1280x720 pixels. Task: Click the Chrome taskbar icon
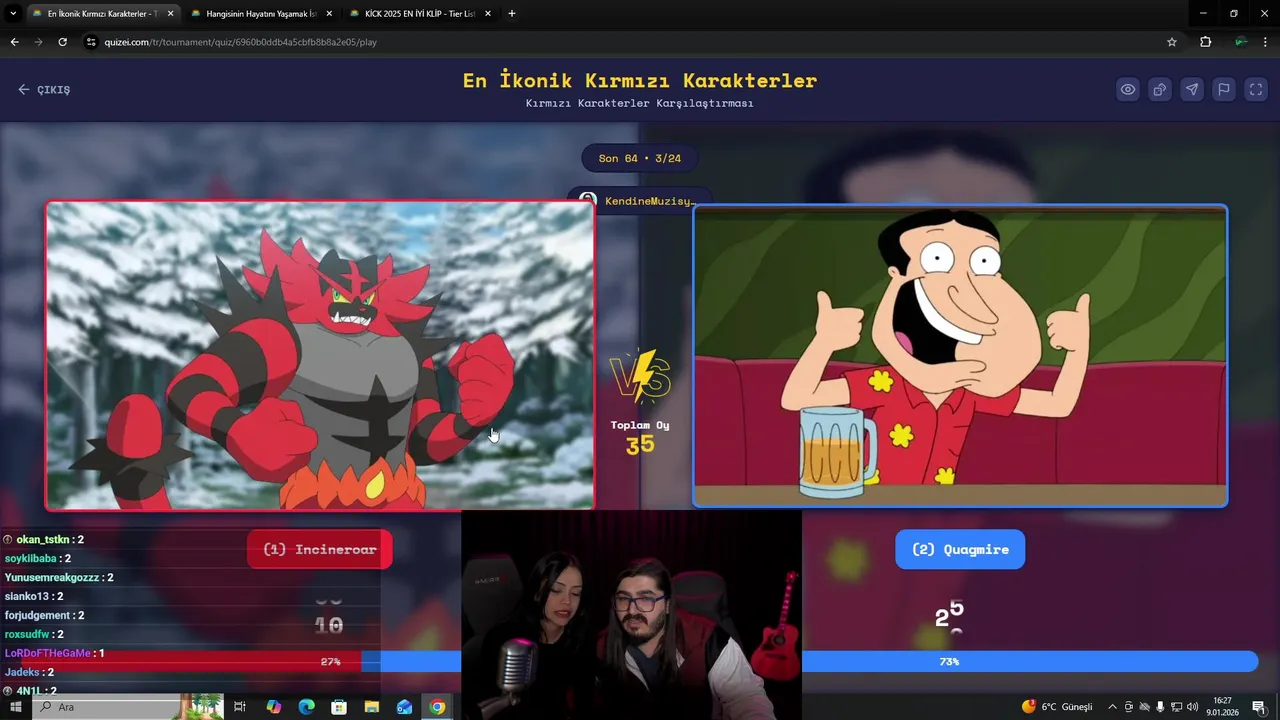437,707
